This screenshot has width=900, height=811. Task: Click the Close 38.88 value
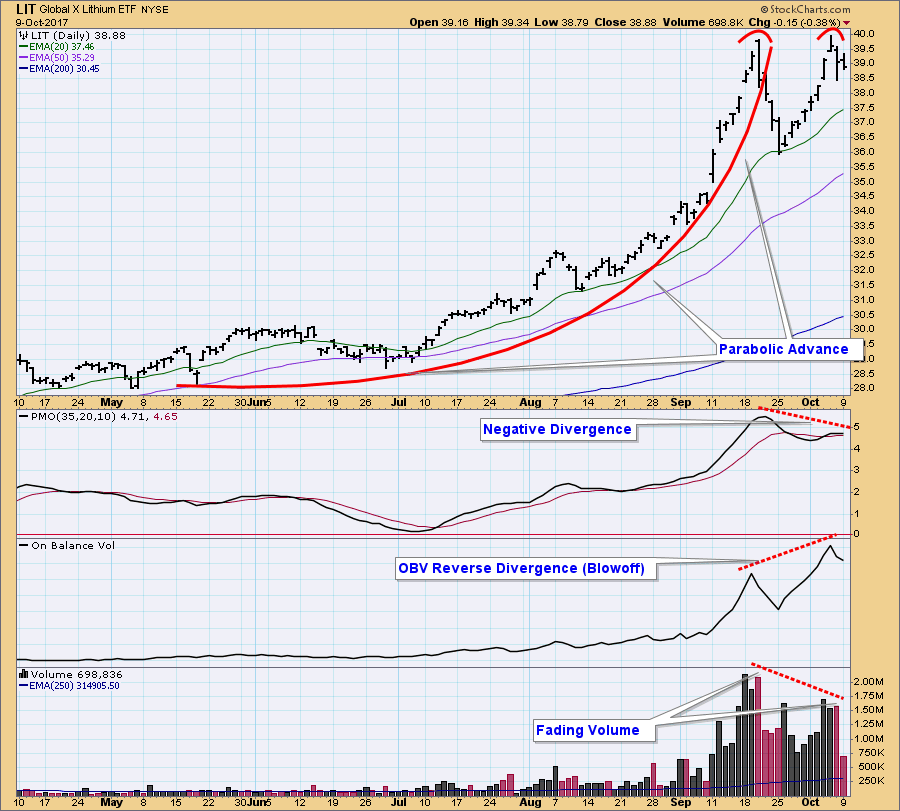[625, 22]
